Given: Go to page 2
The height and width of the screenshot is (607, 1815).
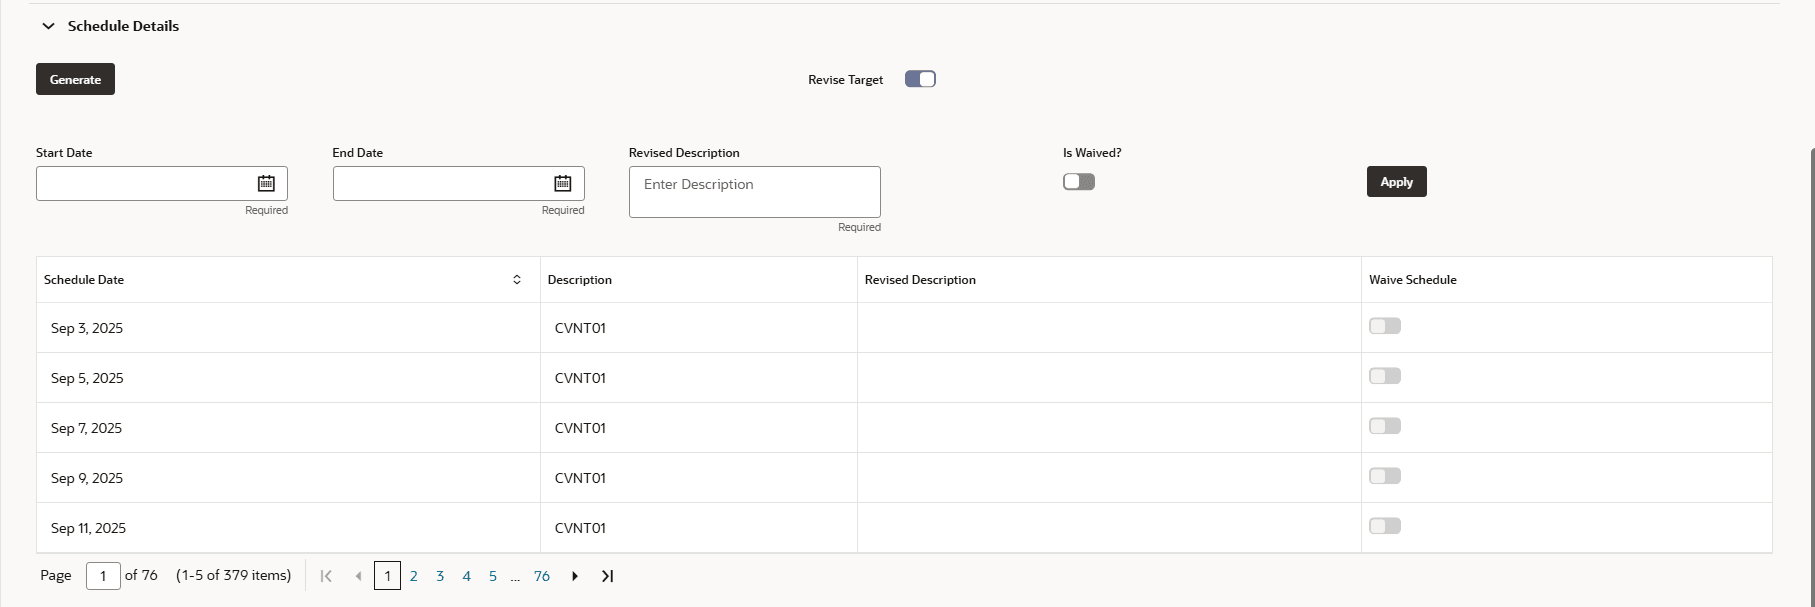Looking at the screenshot, I should [413, 576].
